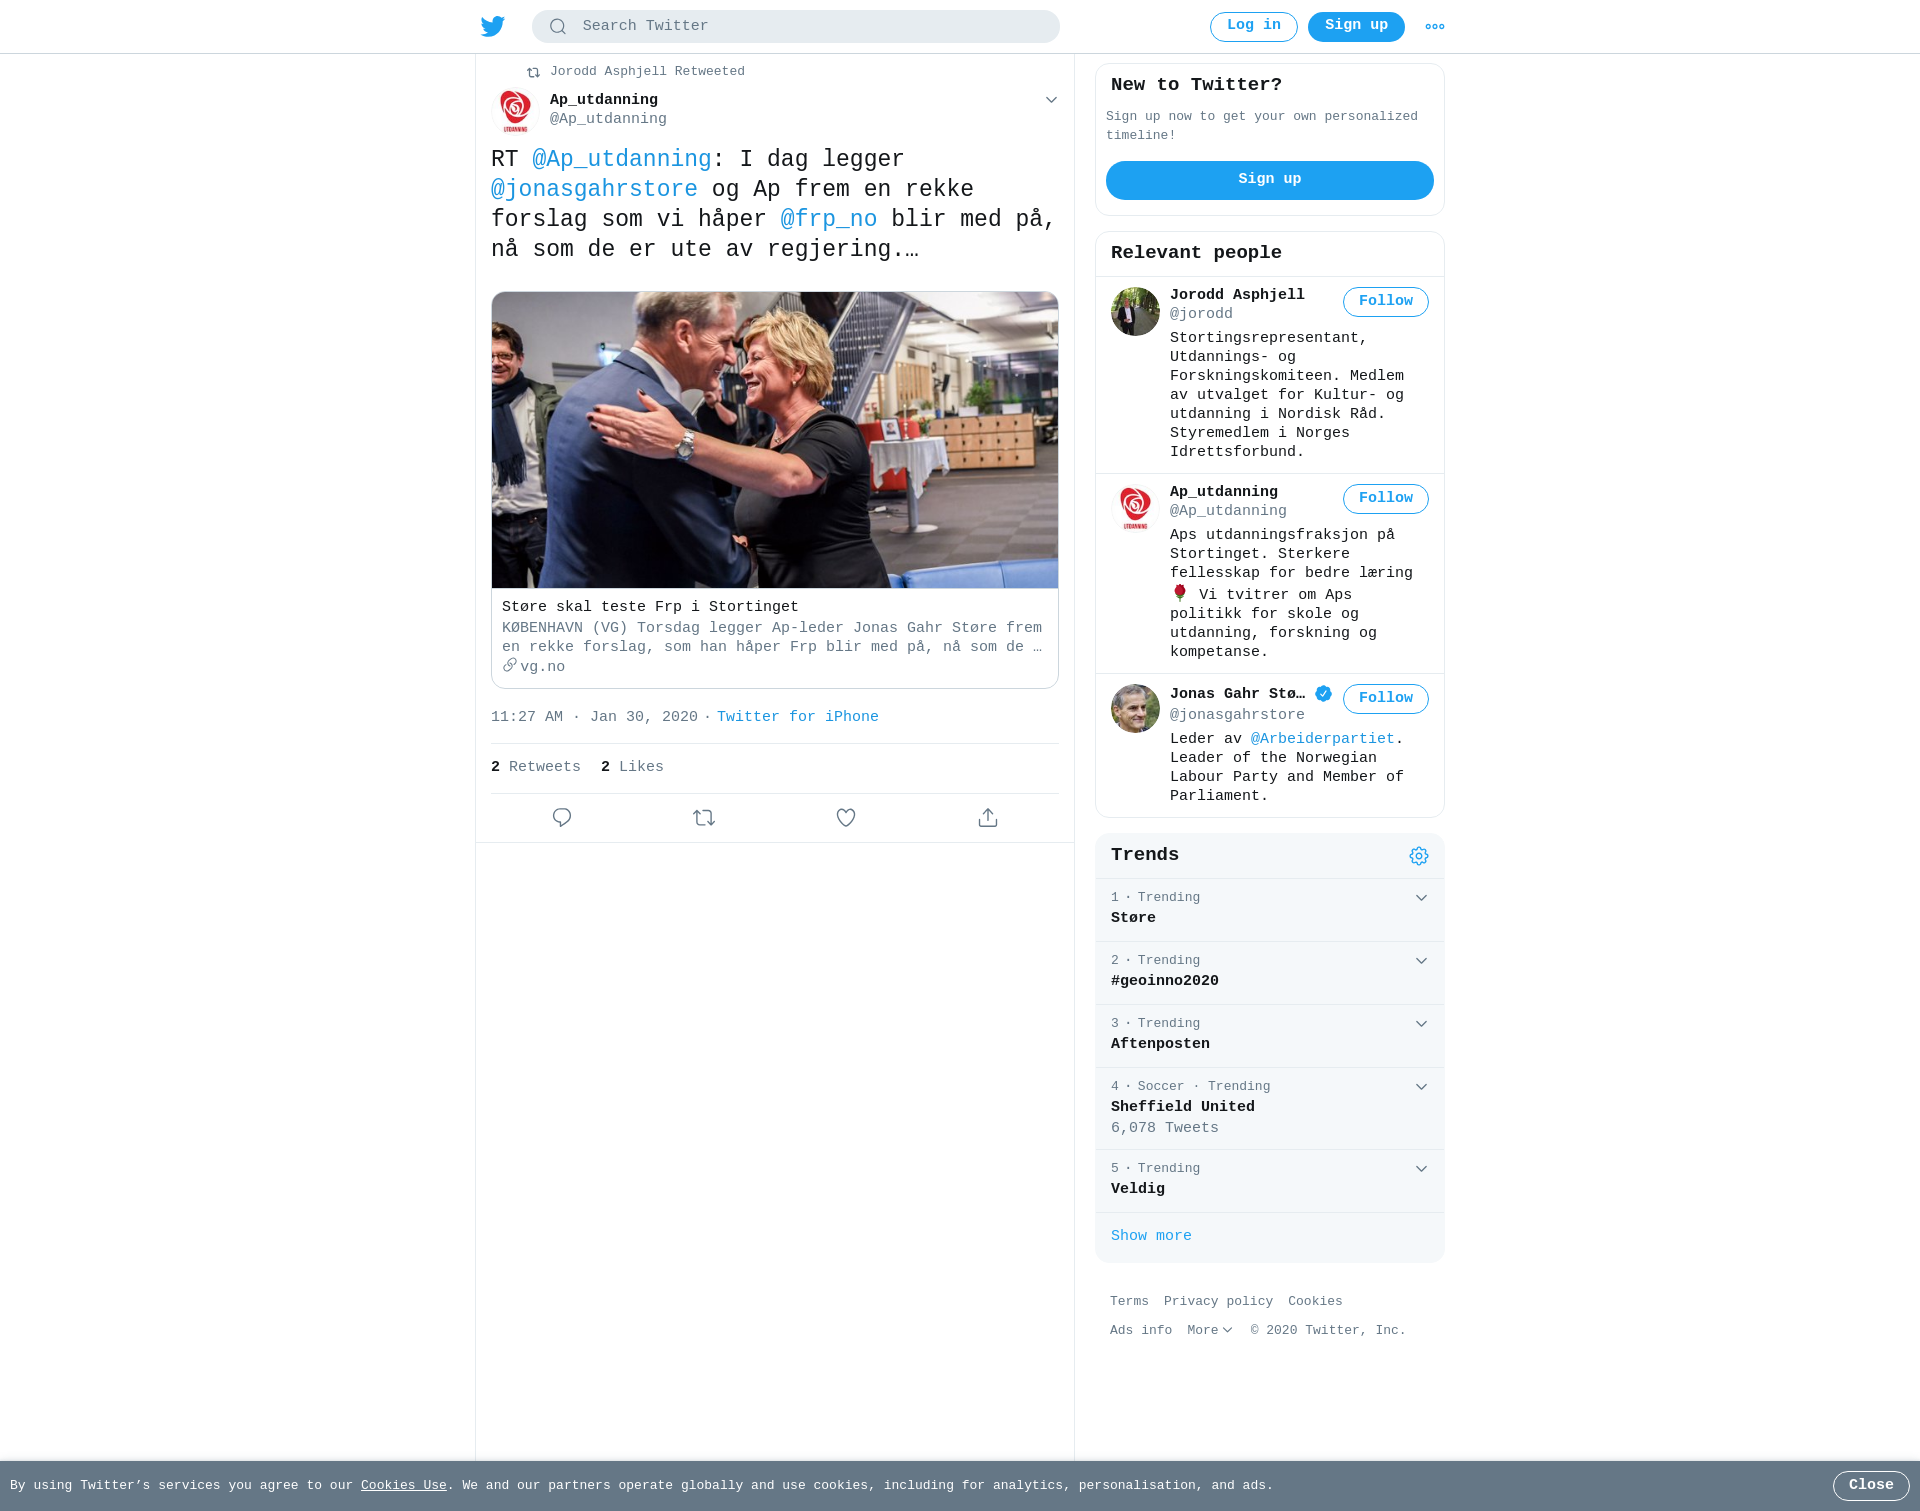Like the tweet with heart icon

pyautogui.click(x=846, y=818)
